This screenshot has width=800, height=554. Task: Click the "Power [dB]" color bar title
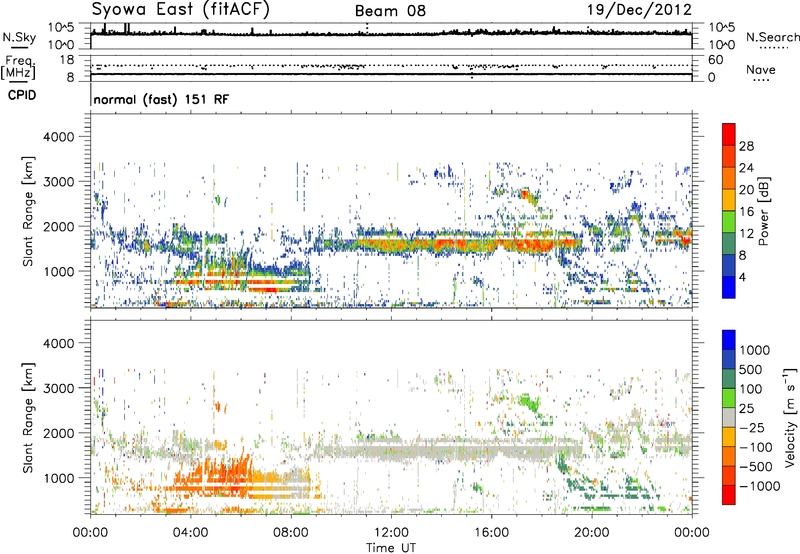tap(764, 211)
